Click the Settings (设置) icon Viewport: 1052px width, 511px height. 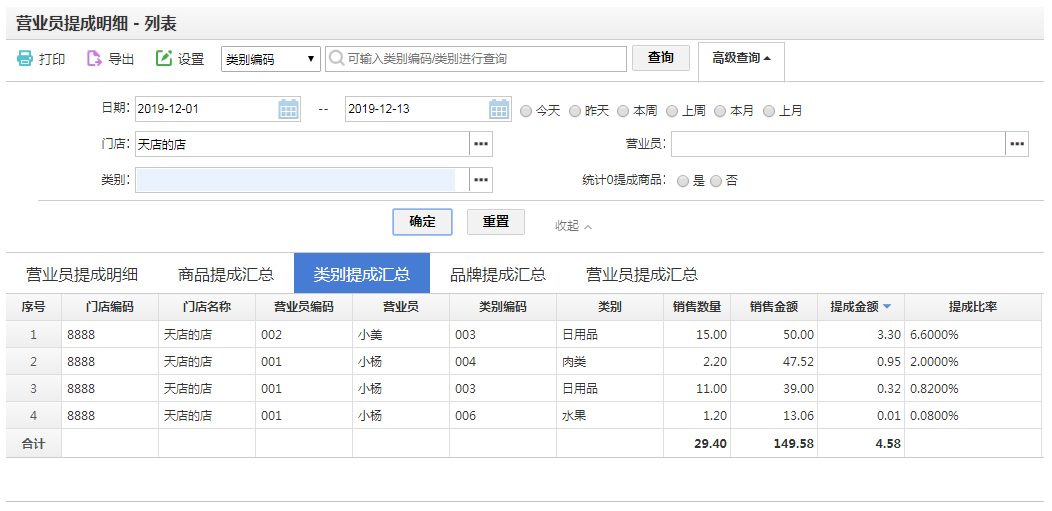(x=164, y=58)
